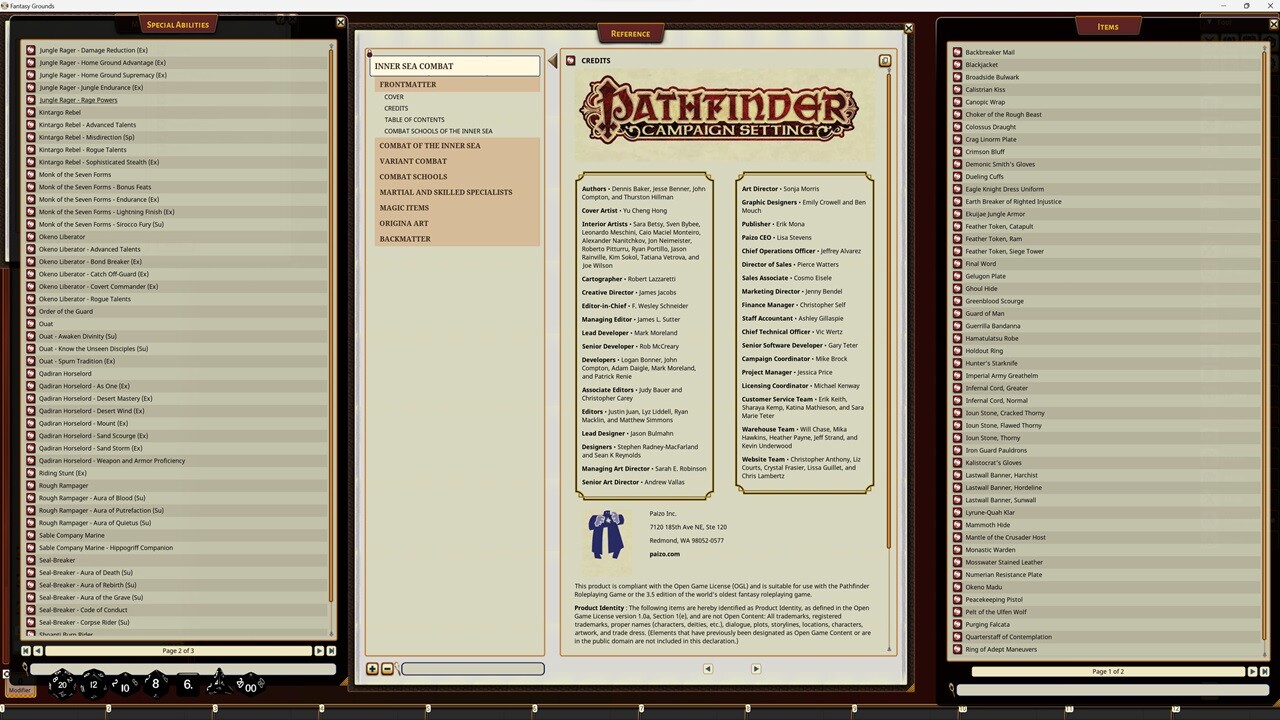Image resolution: width=1280 pixels, height=720 pixels.
Task: Click the Modifier stack box
Action: pos(19,690)
